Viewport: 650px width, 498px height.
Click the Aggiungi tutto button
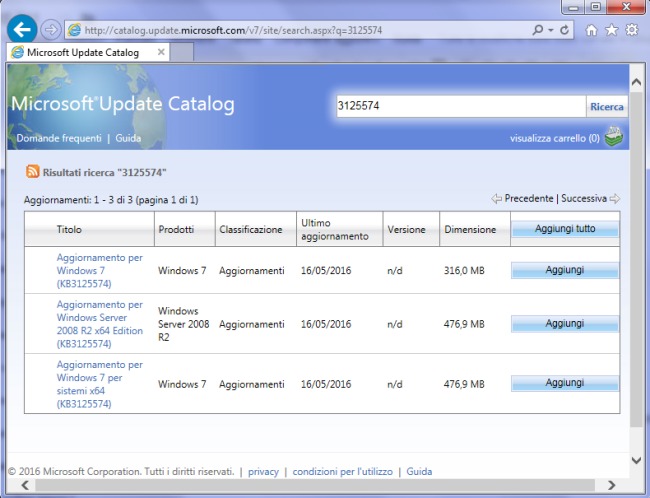point(565,229)
